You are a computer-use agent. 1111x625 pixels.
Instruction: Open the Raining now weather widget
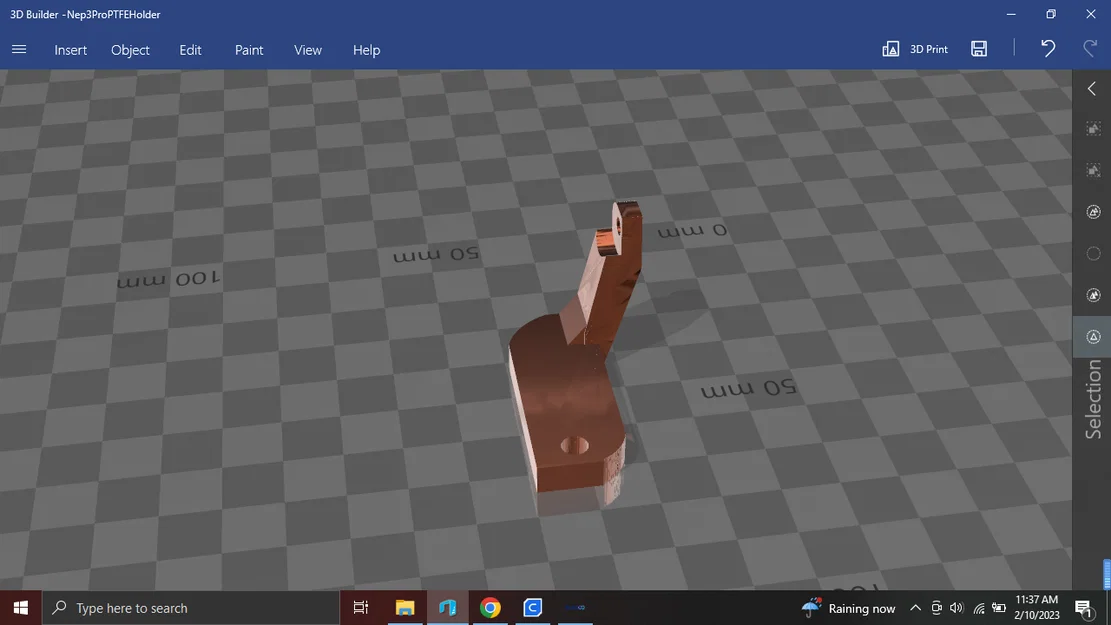tap(849, 608)
